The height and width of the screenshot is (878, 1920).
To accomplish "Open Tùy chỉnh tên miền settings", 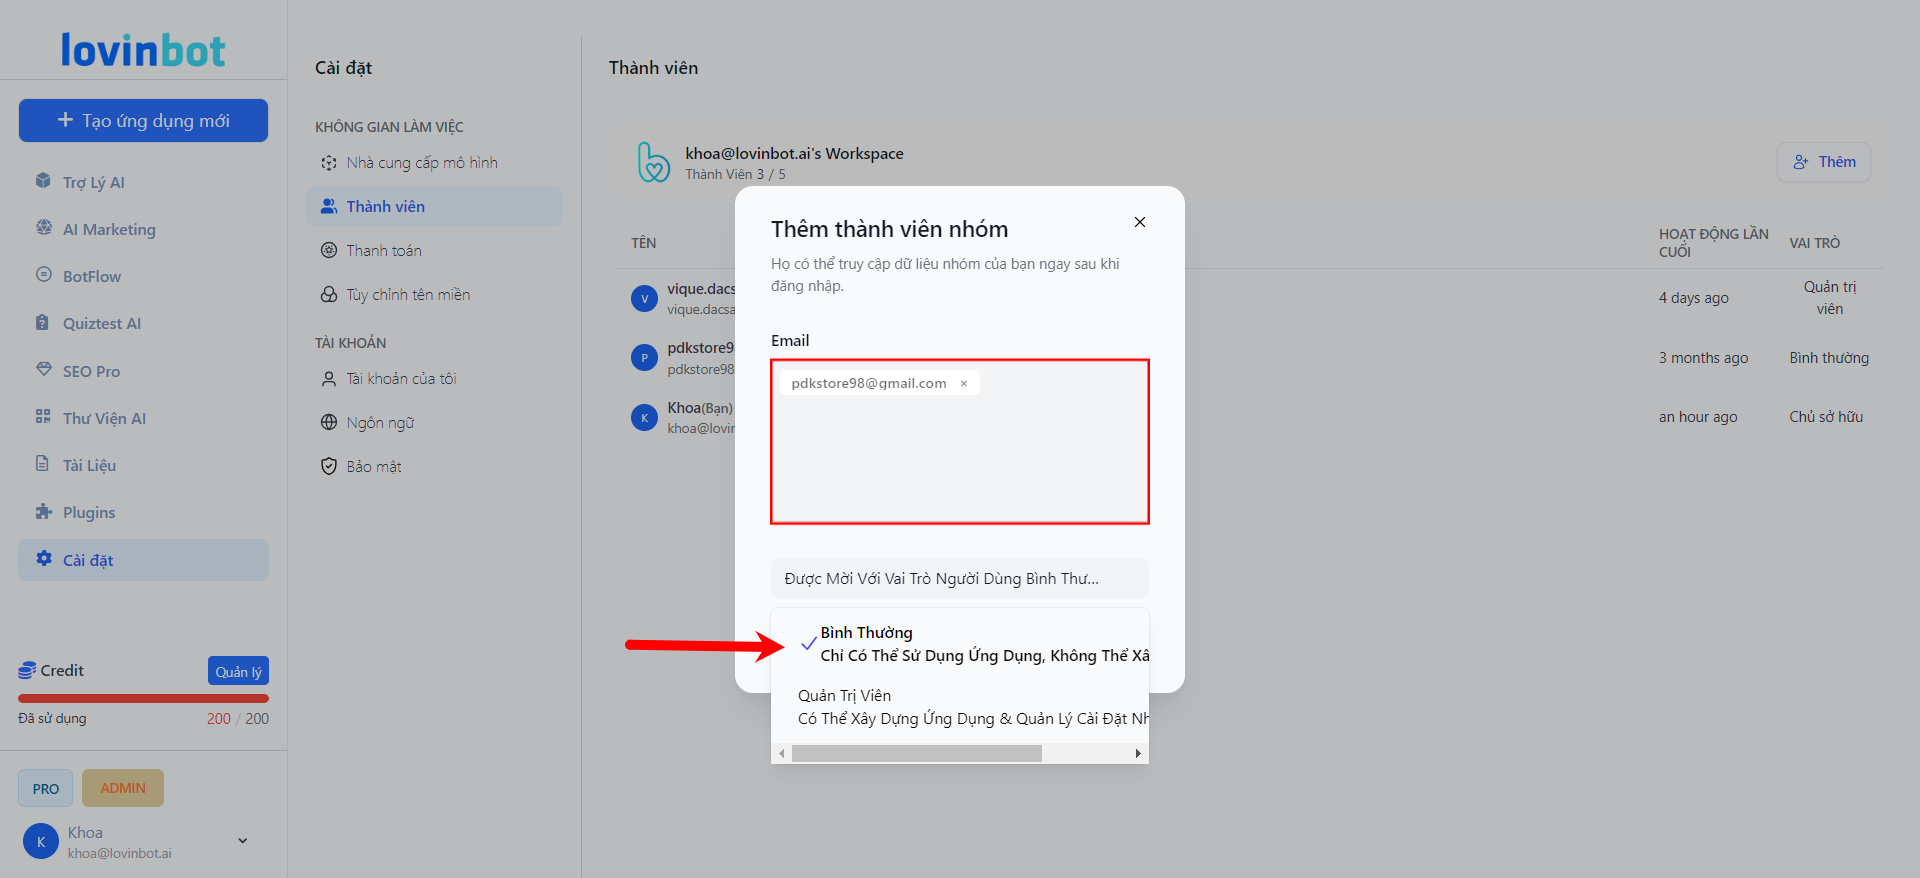I will 407,294.
